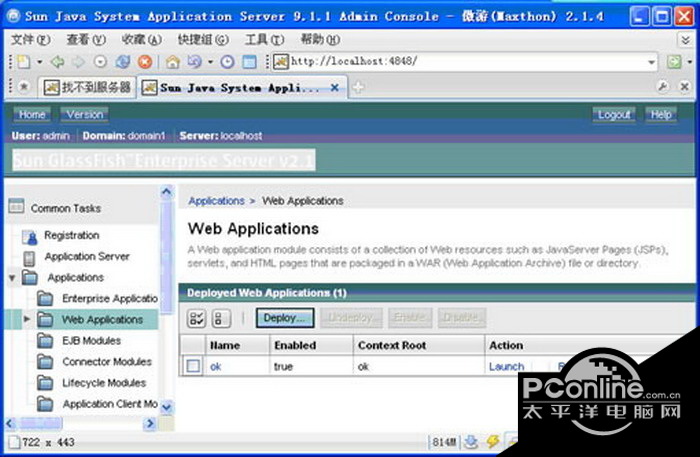Open the ok application name link
Viewport: 700px width, 457px height.
216,366
